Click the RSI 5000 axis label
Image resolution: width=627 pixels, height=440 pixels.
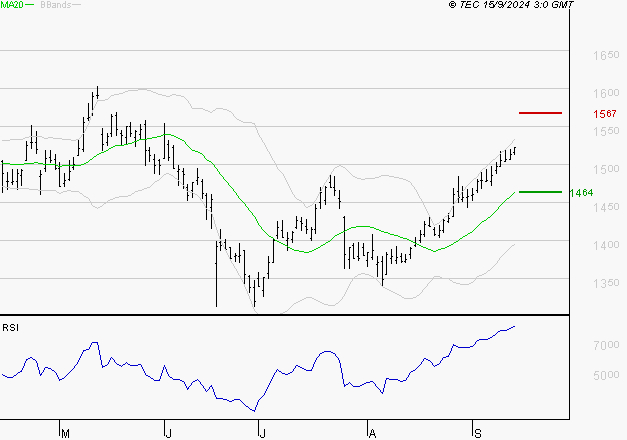point(606,375)
